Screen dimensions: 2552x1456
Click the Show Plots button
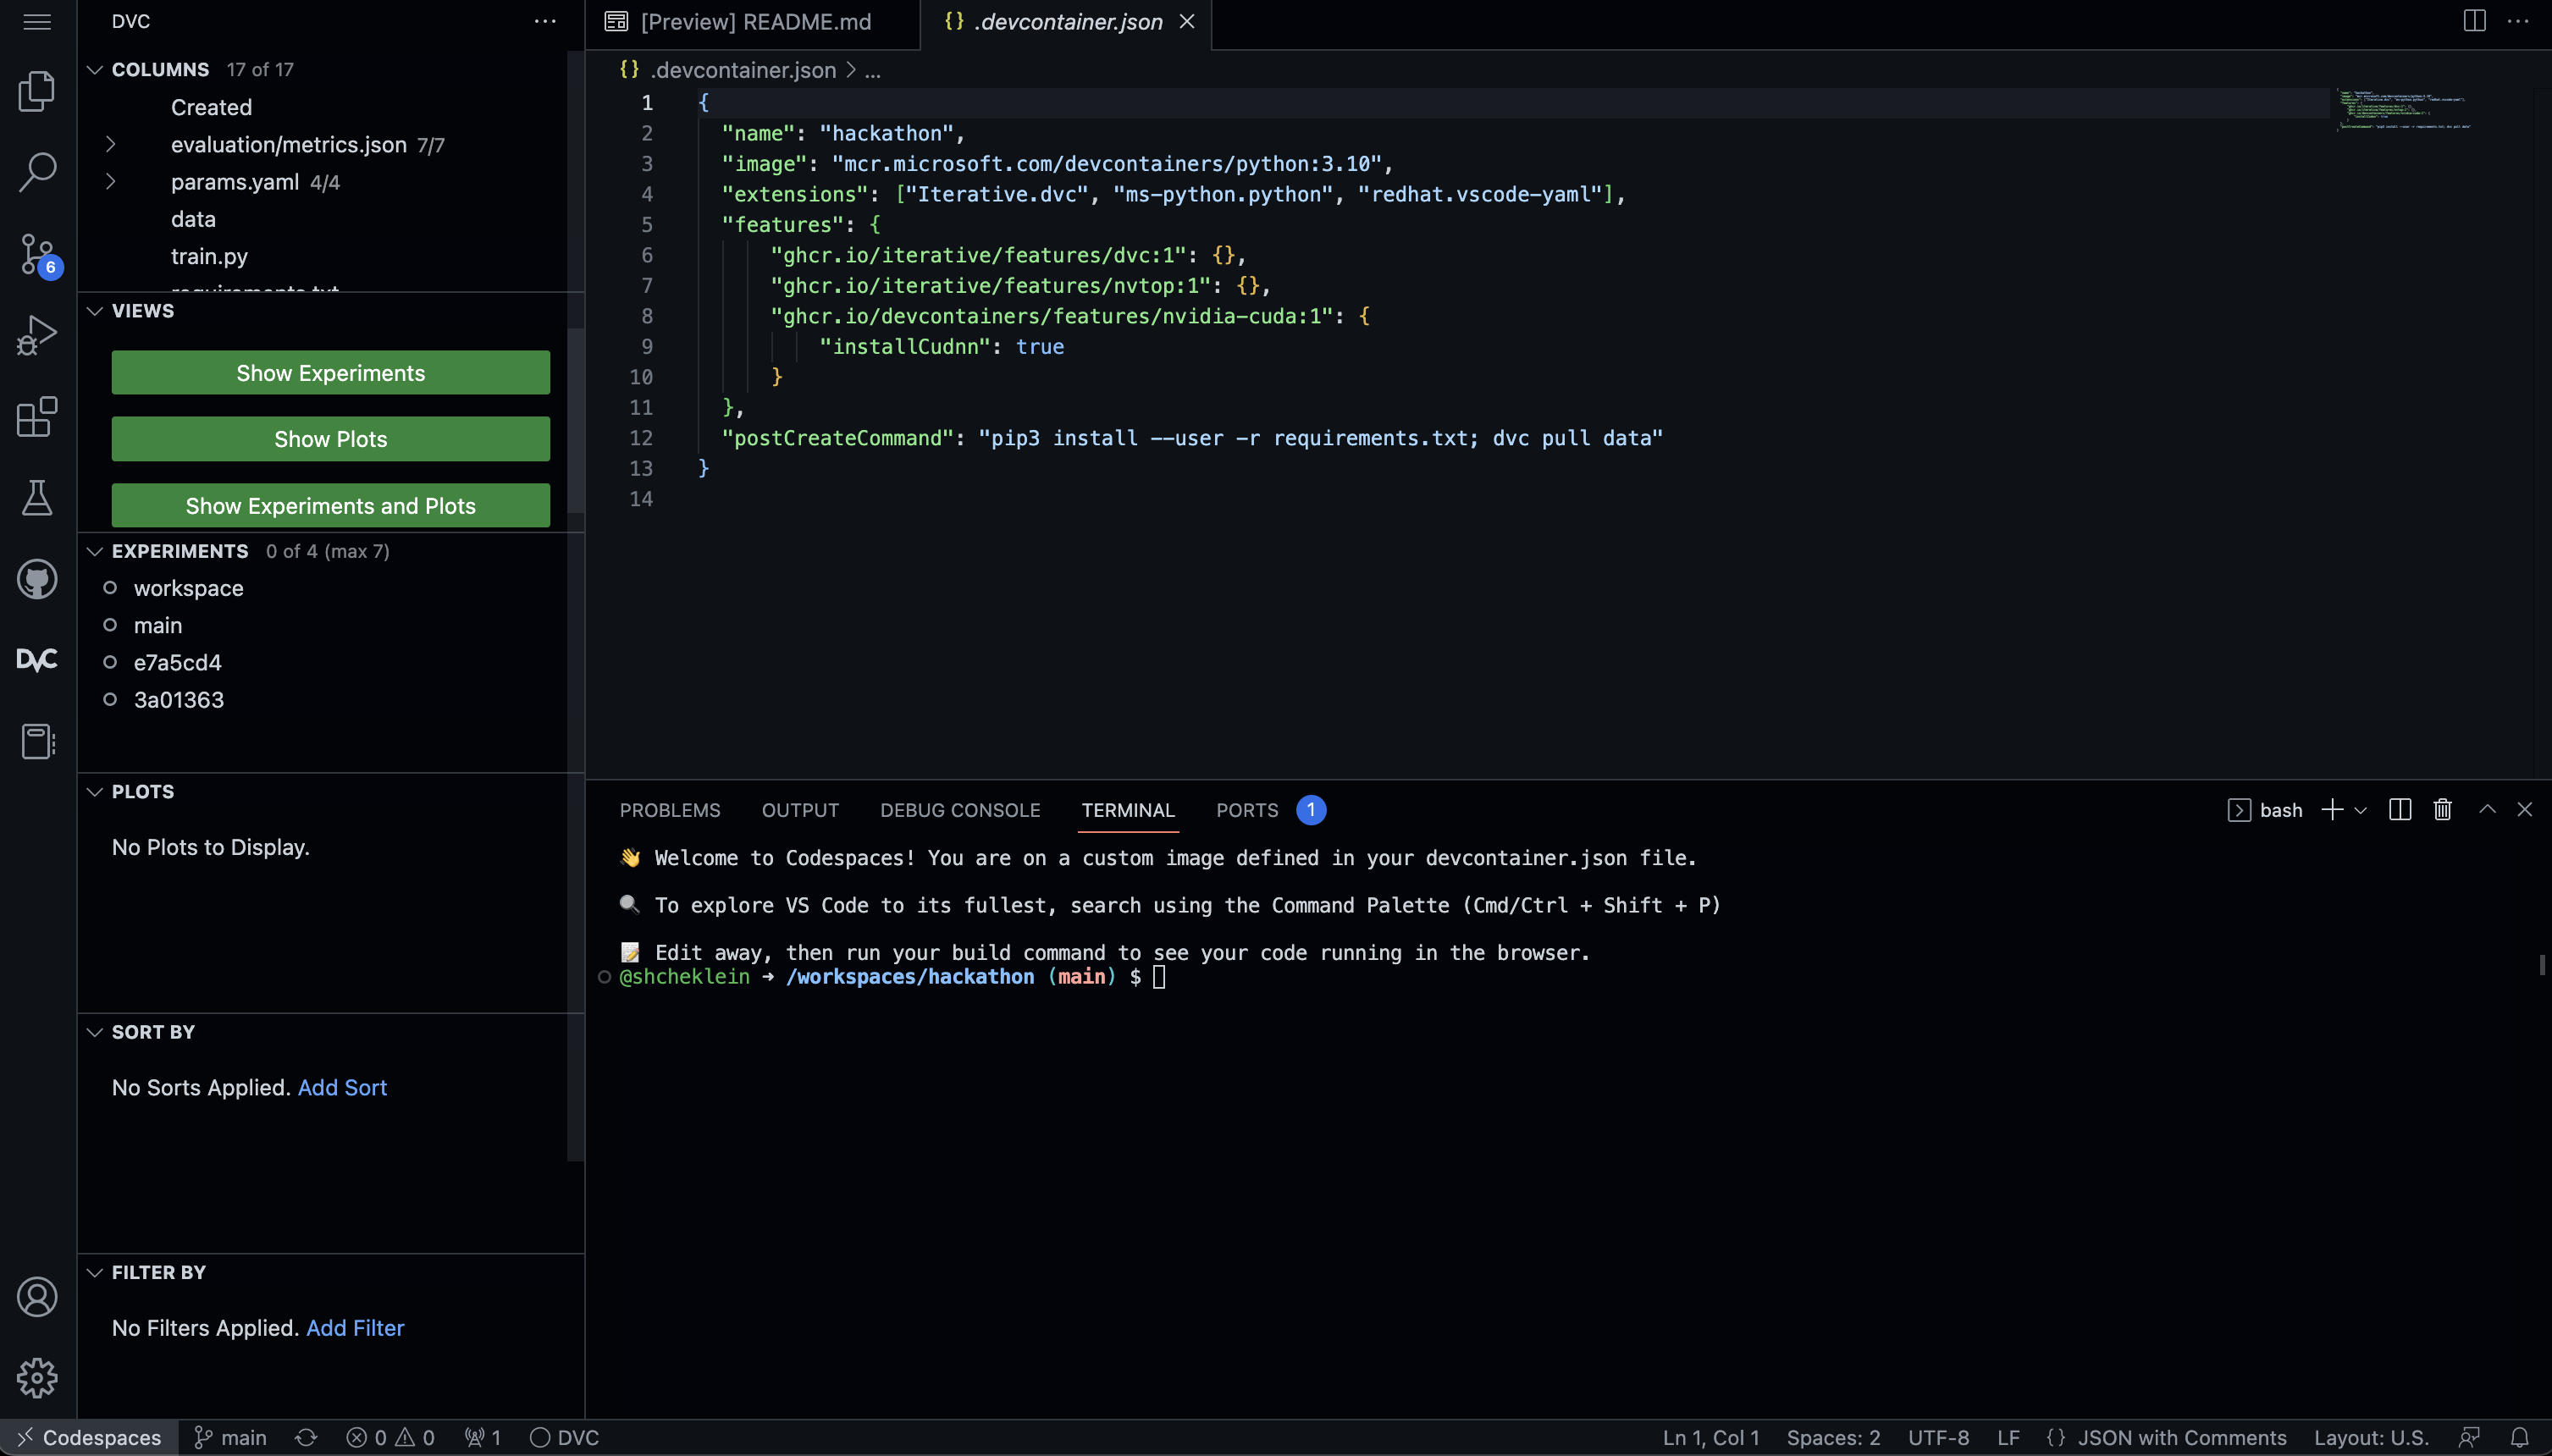[x=330, y=438]
